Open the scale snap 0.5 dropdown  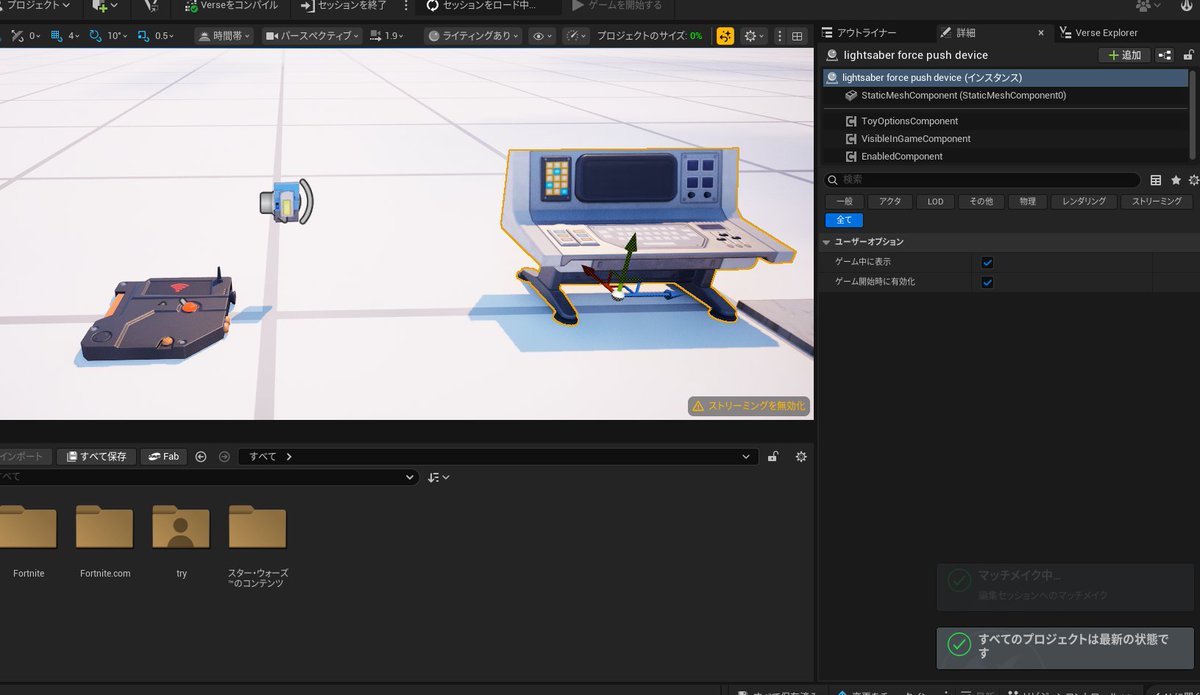pos(166,36)
